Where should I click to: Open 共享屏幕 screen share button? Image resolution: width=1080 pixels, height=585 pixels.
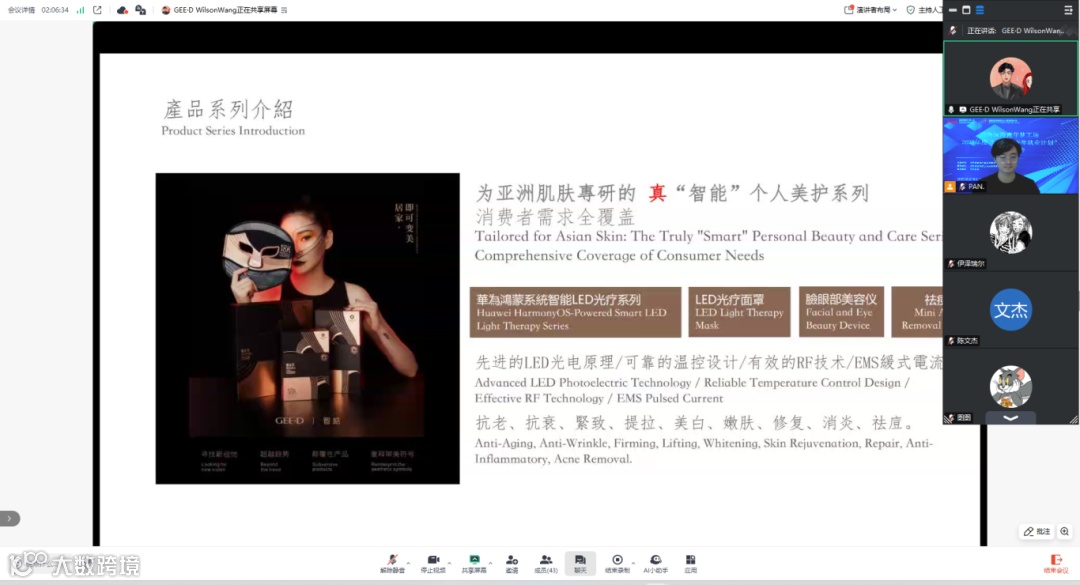474,564
